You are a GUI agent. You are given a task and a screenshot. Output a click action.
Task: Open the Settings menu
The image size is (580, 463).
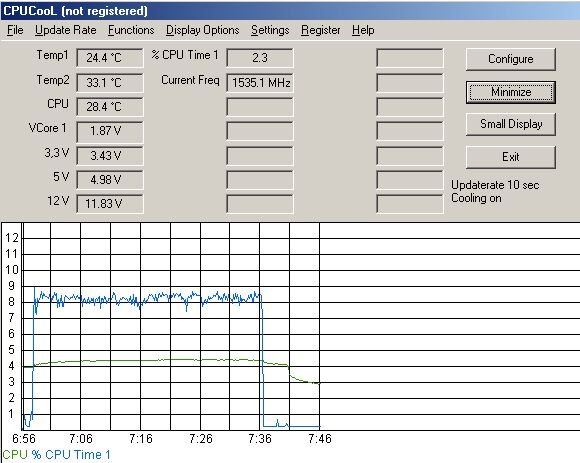click(x=270, y=30)
